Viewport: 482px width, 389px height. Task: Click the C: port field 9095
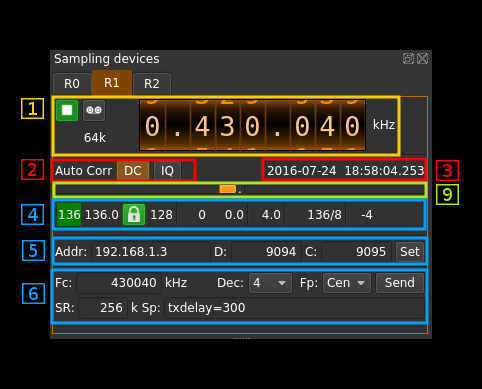tap(356, 252)
